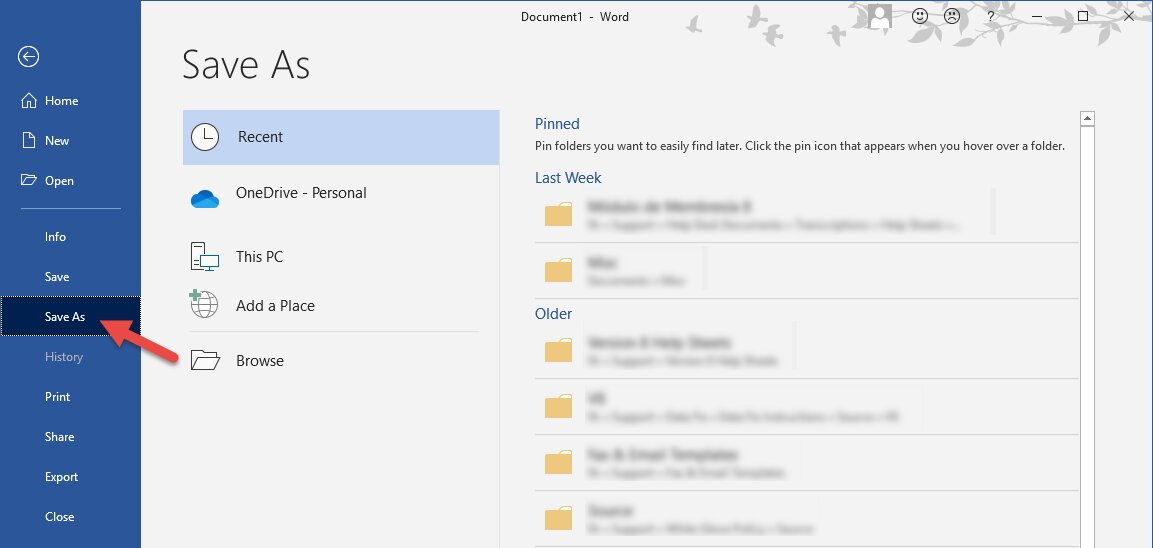
Task: Click the scrollbar up arrow
Action: 1087,119
